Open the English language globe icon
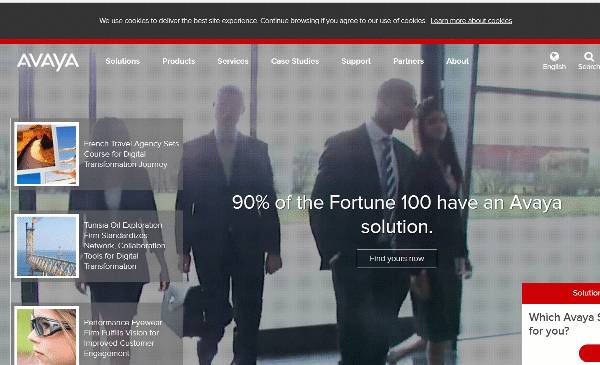 554,57
